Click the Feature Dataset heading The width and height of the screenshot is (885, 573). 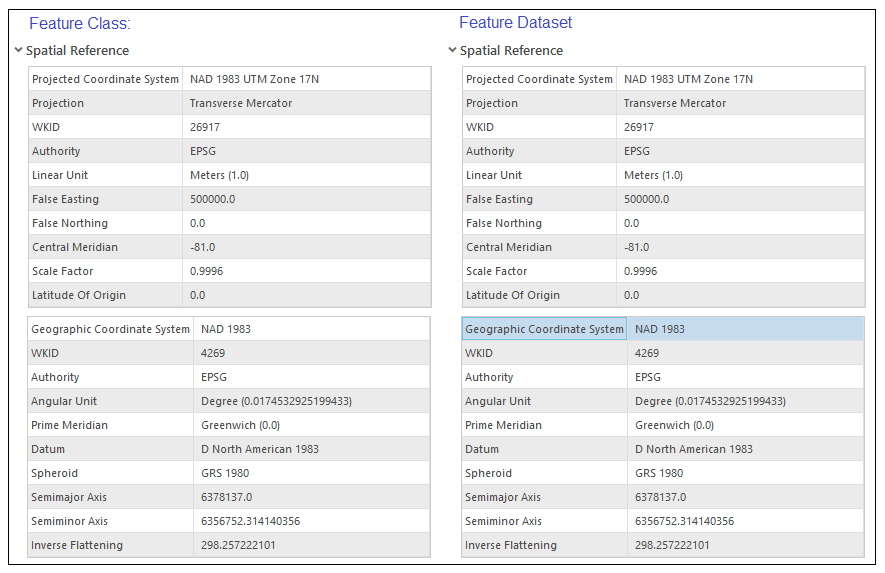[516, 22]
